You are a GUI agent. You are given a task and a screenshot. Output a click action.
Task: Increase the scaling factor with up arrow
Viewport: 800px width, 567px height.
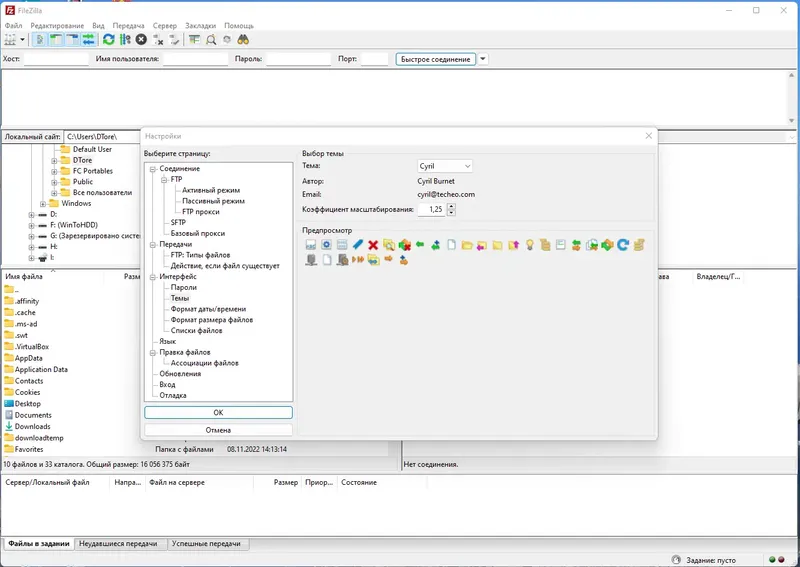click(x=451, y=206)
